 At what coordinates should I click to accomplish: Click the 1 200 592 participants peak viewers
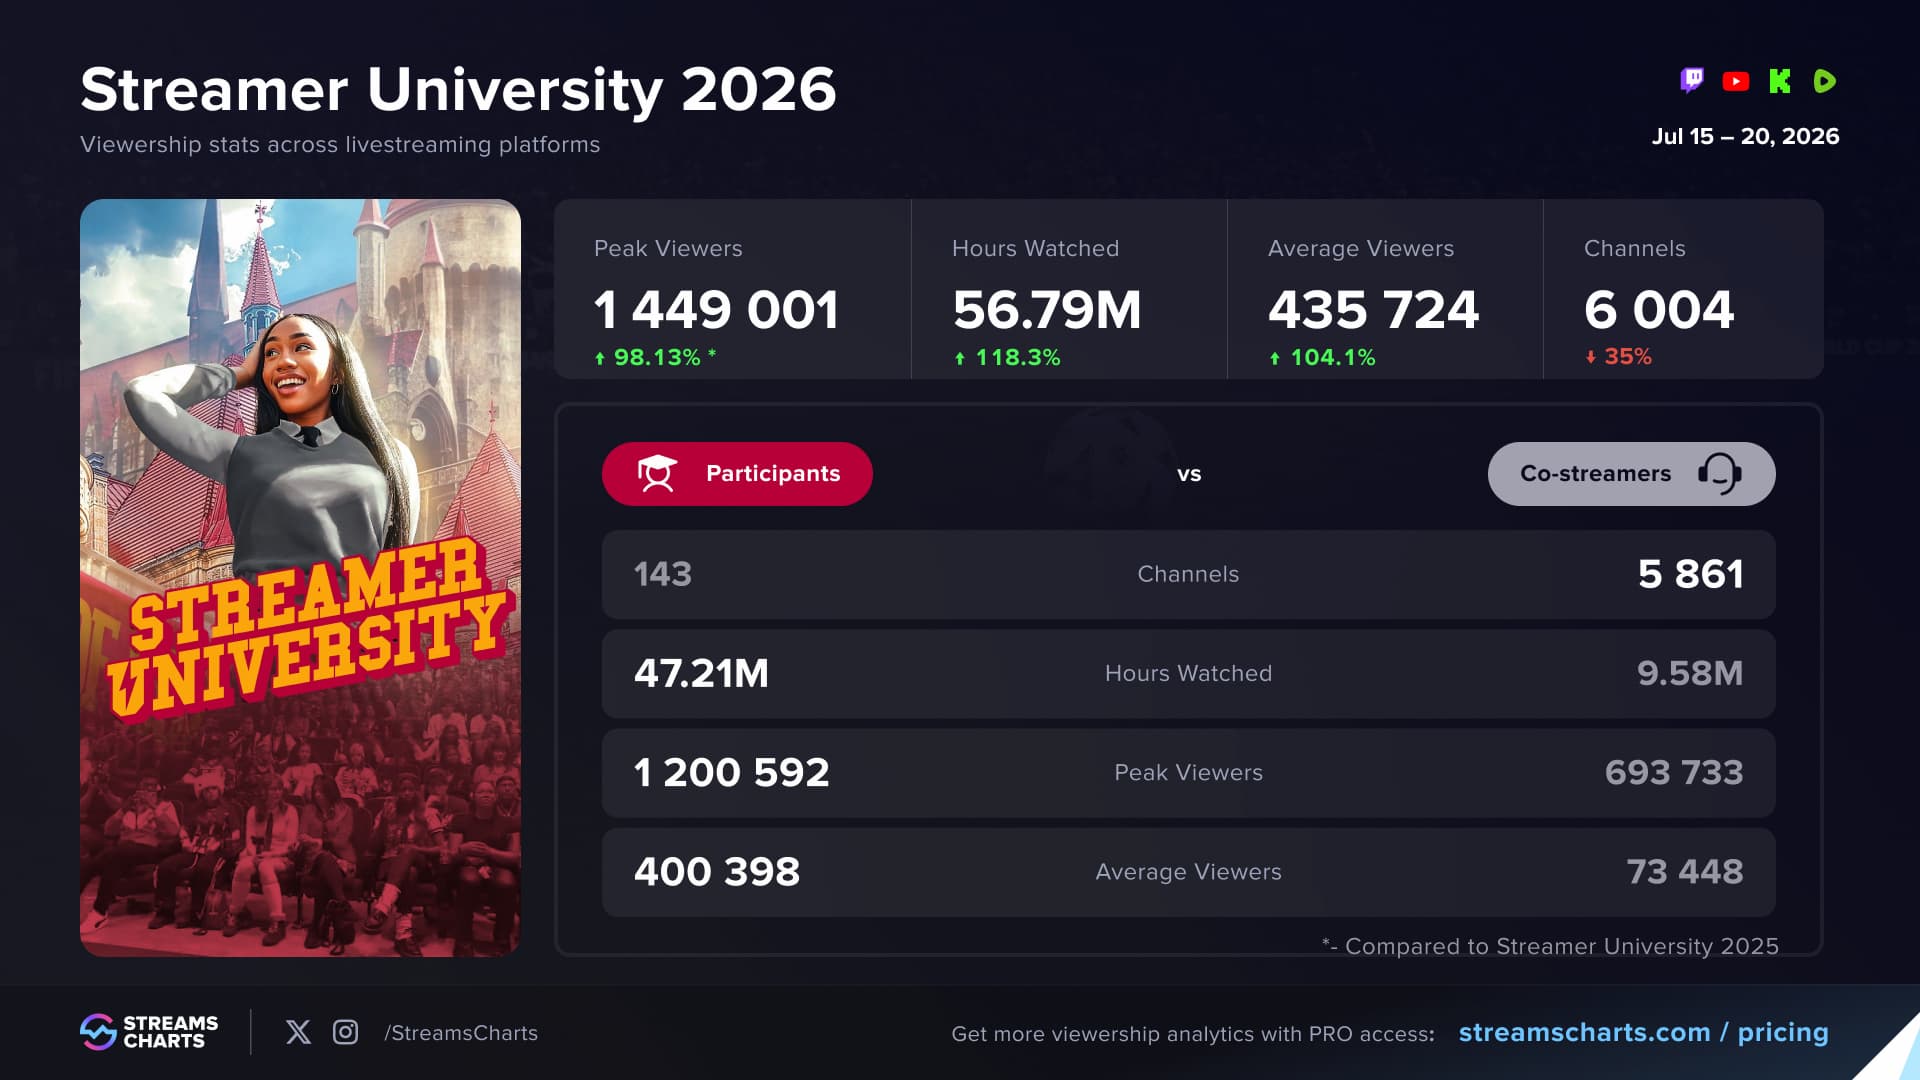[732, 772]
